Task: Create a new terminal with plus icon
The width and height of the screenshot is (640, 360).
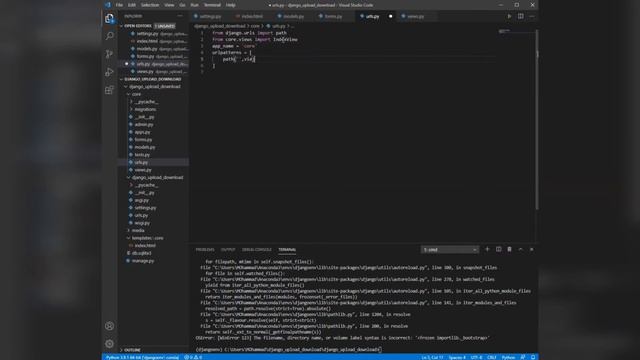Action: click(487, 249)
